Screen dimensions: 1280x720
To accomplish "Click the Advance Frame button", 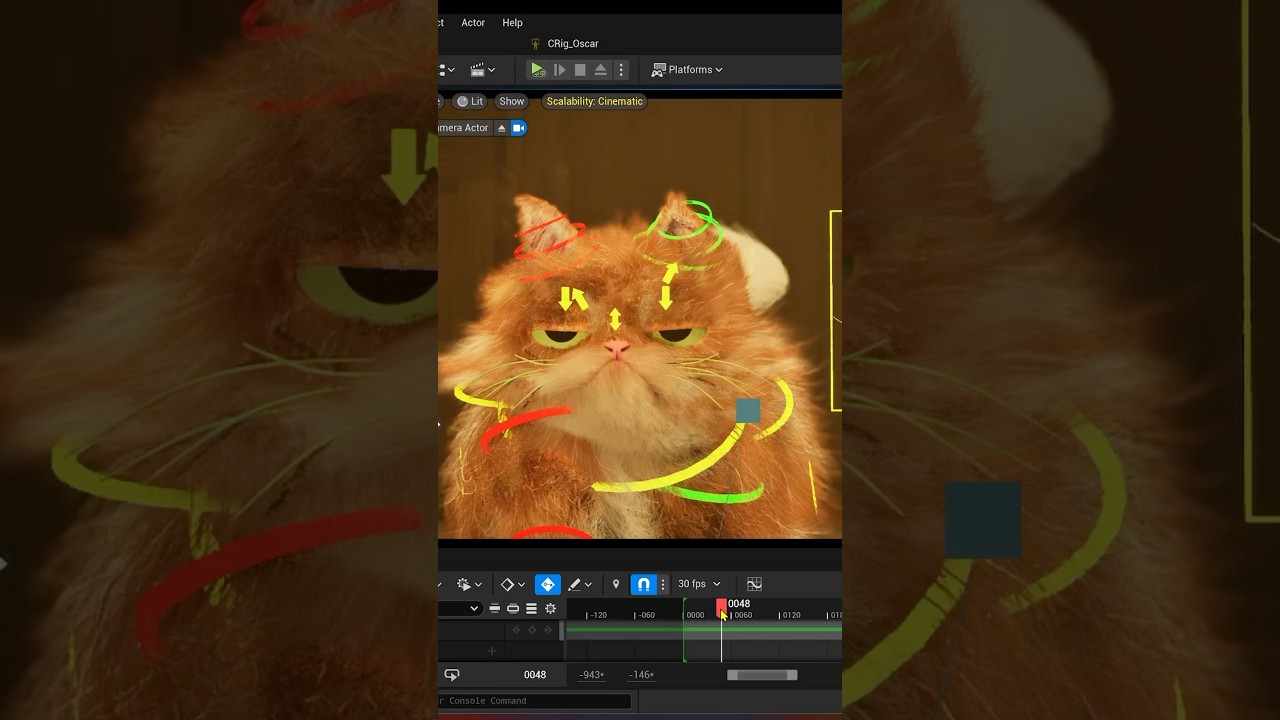I will coord(560,70).
